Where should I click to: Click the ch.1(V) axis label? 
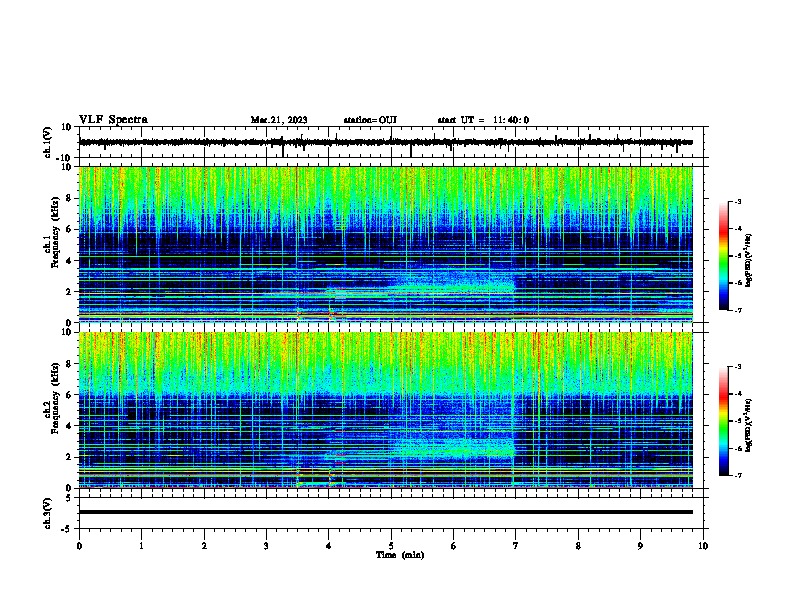[48, 142]
